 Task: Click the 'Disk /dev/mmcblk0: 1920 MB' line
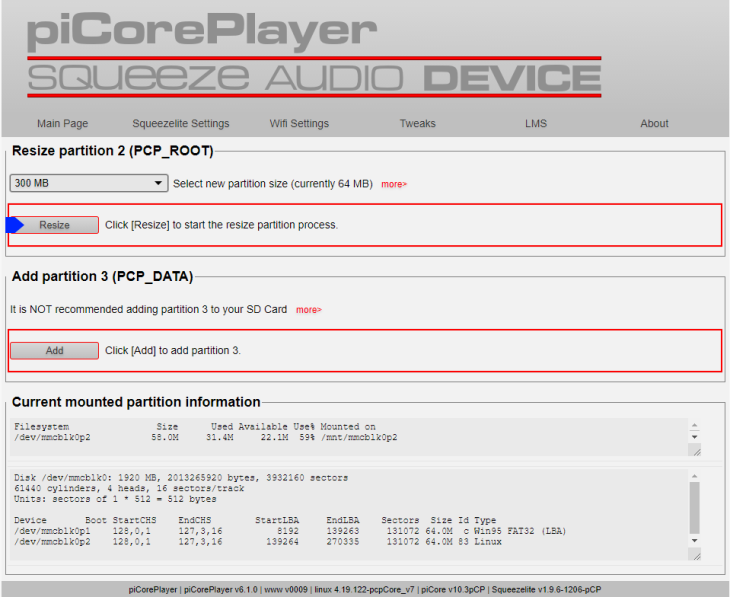coord(181,478)
